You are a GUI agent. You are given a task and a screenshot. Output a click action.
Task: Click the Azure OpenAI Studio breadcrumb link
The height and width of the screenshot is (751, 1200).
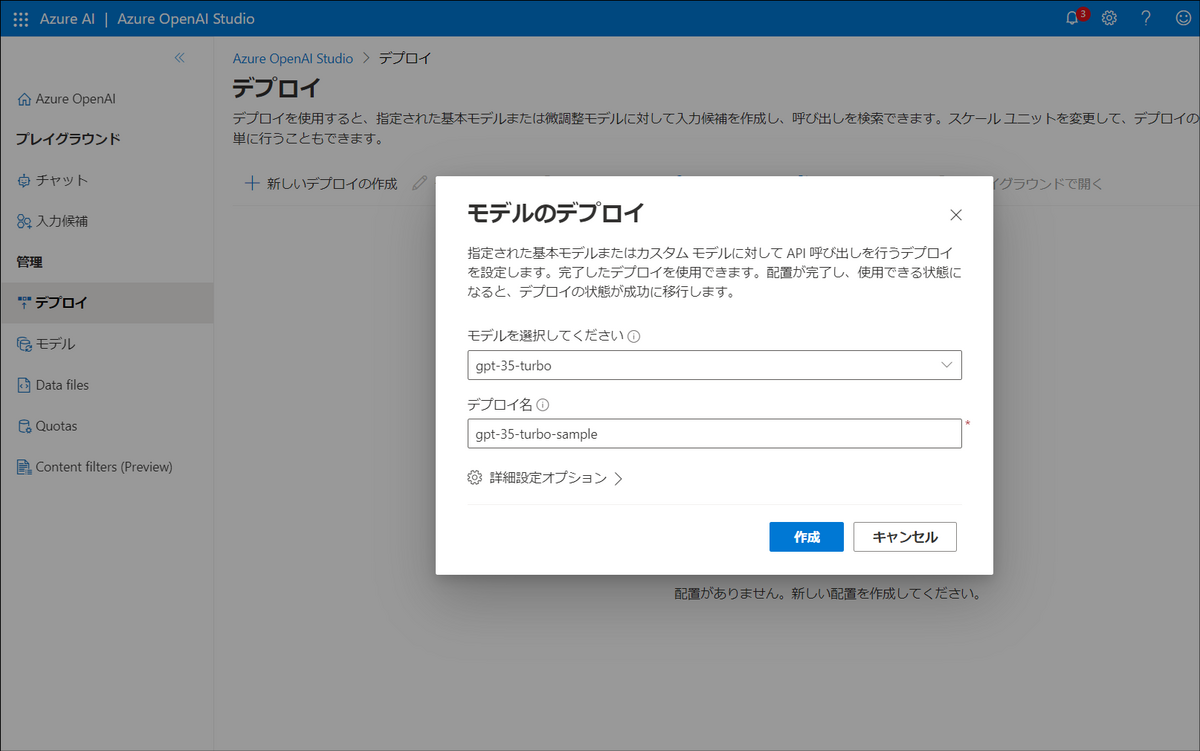293,58
